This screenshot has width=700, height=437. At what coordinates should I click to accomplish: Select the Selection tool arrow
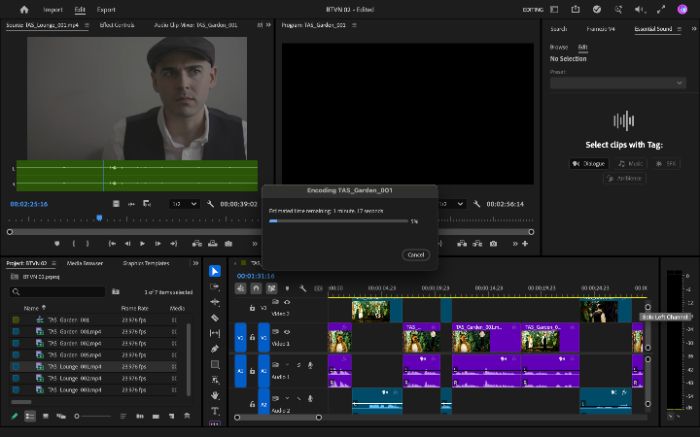point(215,271)
